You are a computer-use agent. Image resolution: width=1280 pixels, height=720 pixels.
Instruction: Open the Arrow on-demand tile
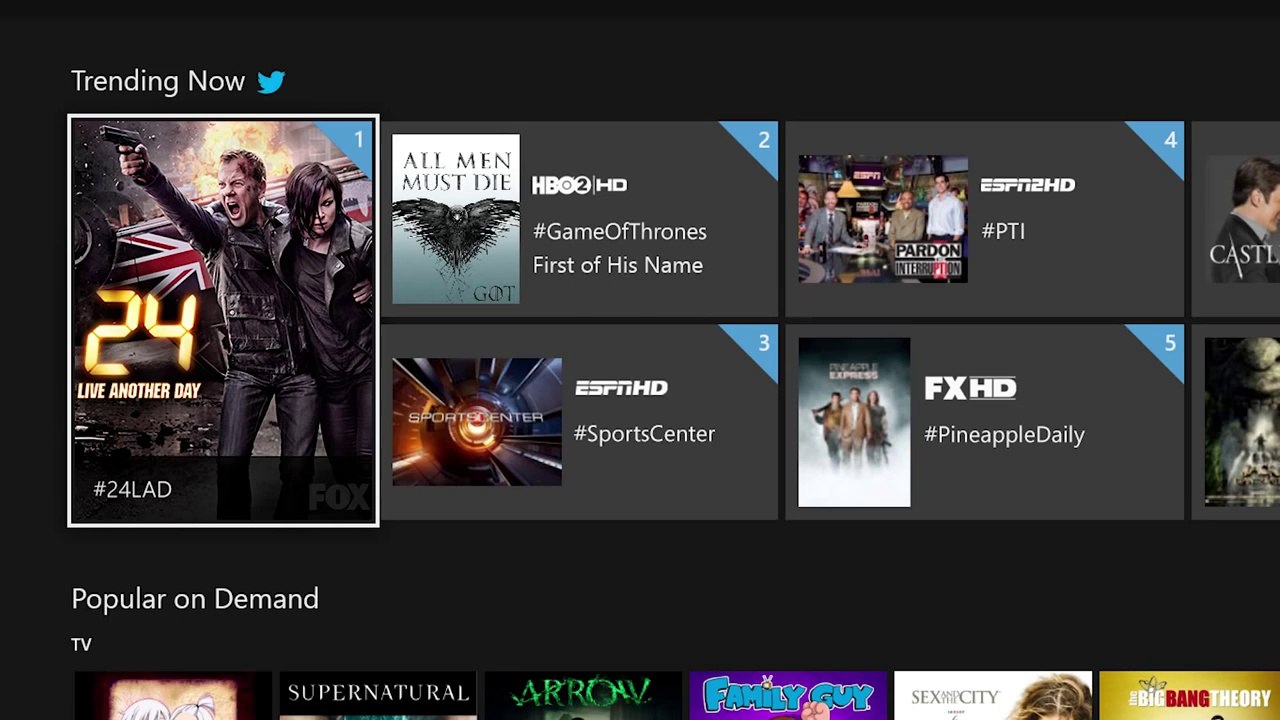[583, 696]
